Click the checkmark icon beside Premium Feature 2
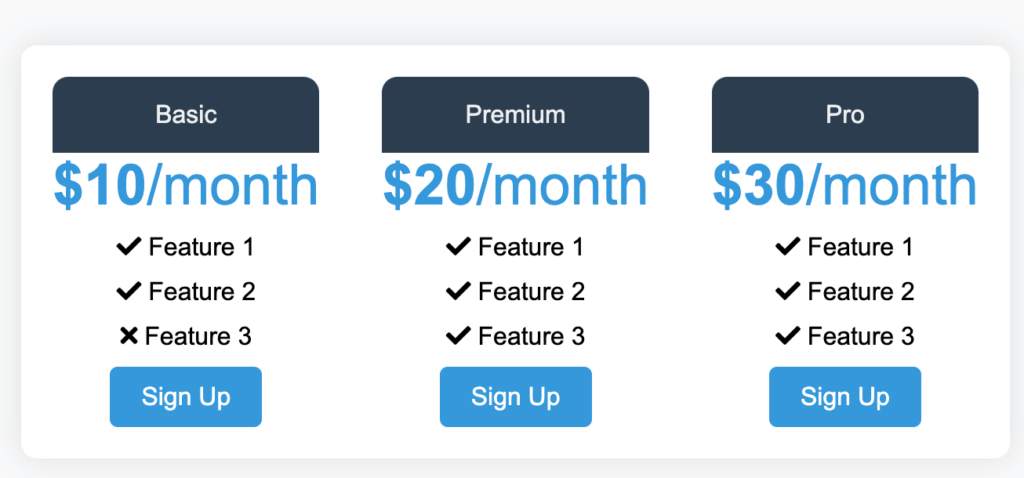 click(458, 291)
